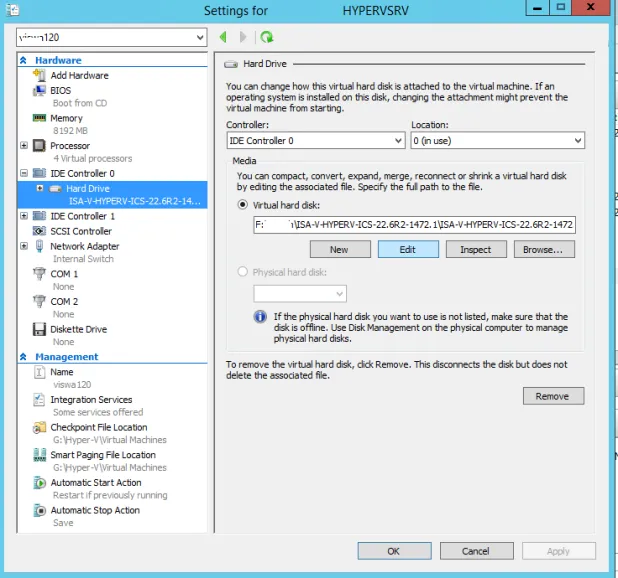Select the Diskette Drive tree item
Image resolution: width=618 pixels, height=578 pixels.
click(x=78, y=329)
